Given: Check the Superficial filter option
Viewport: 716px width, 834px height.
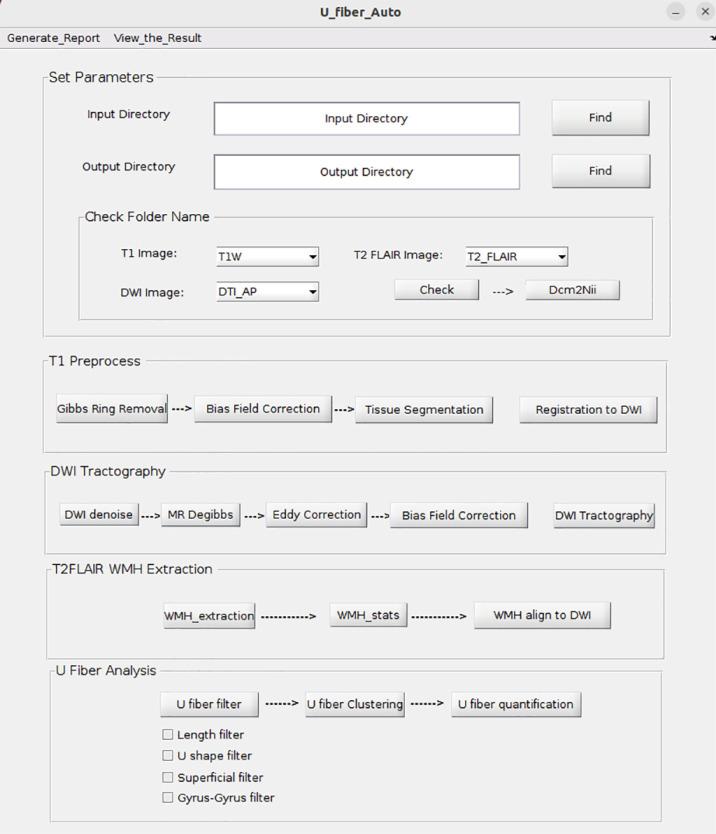Looking at the screenshot, I should (x=168, y=777).
